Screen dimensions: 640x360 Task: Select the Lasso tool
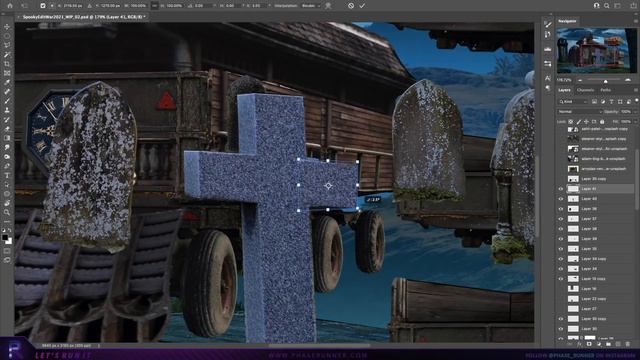7,45
